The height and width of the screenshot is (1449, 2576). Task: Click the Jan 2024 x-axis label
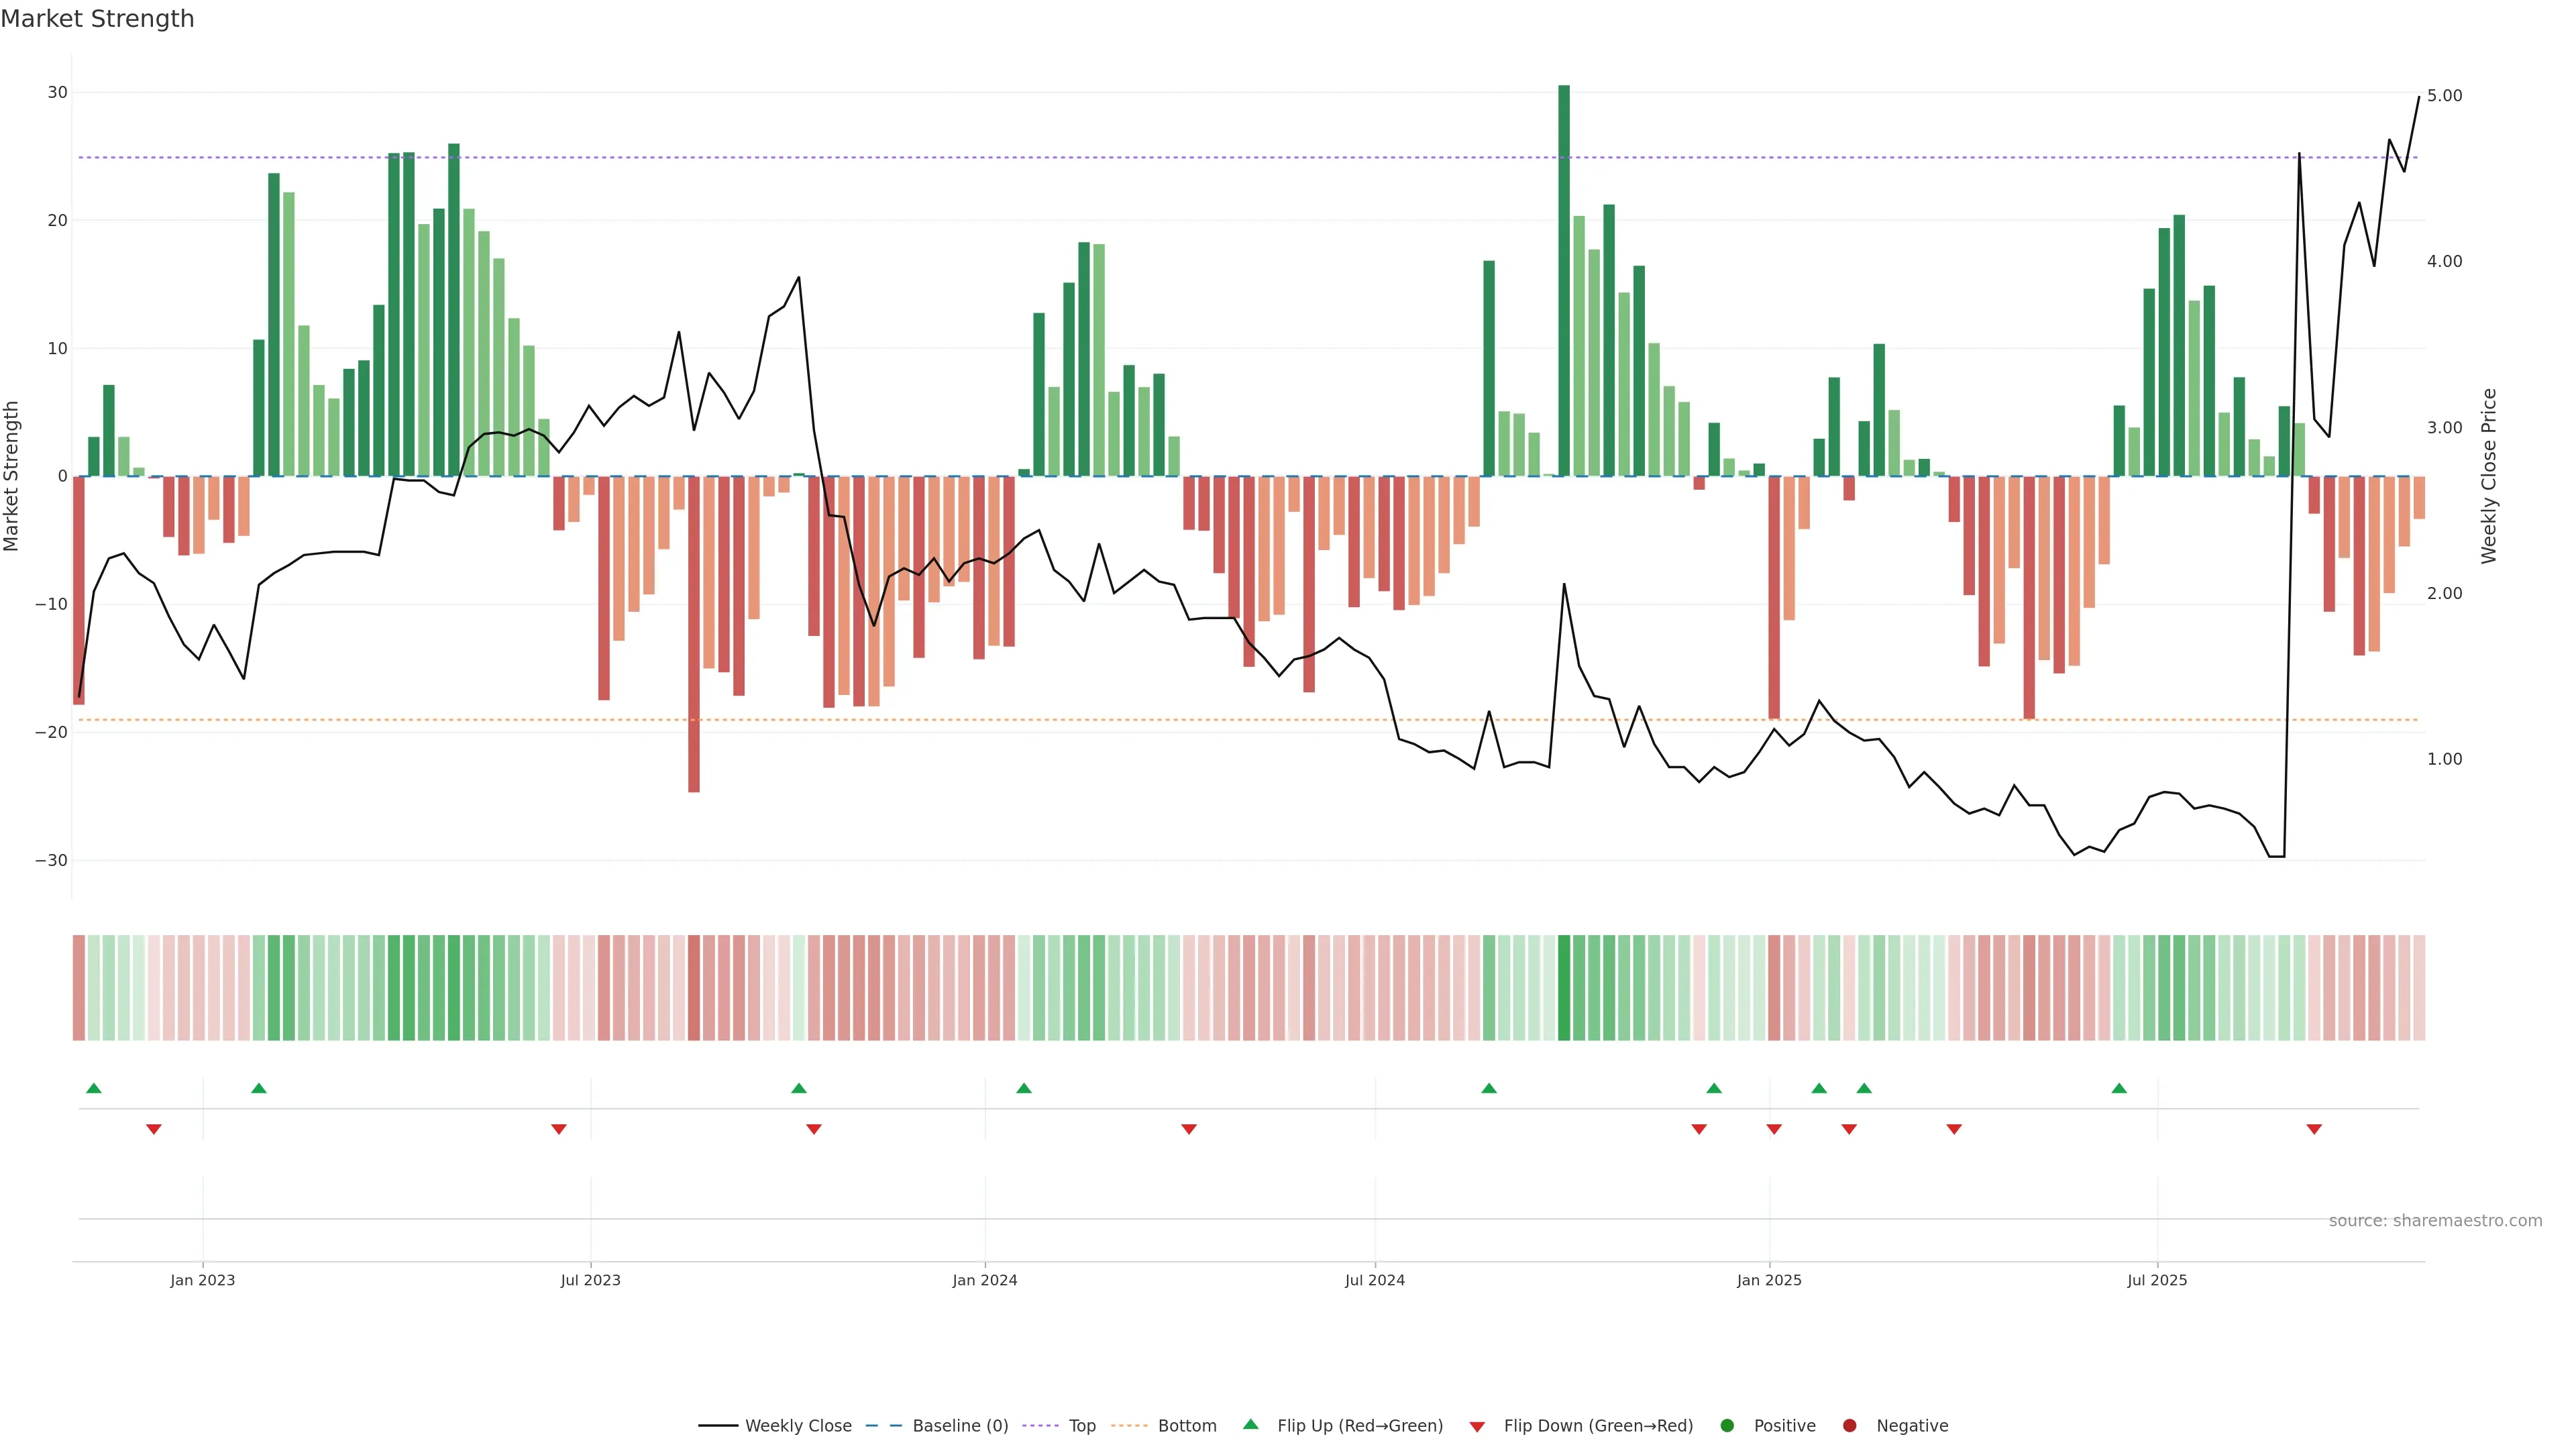pos(985,1280)
